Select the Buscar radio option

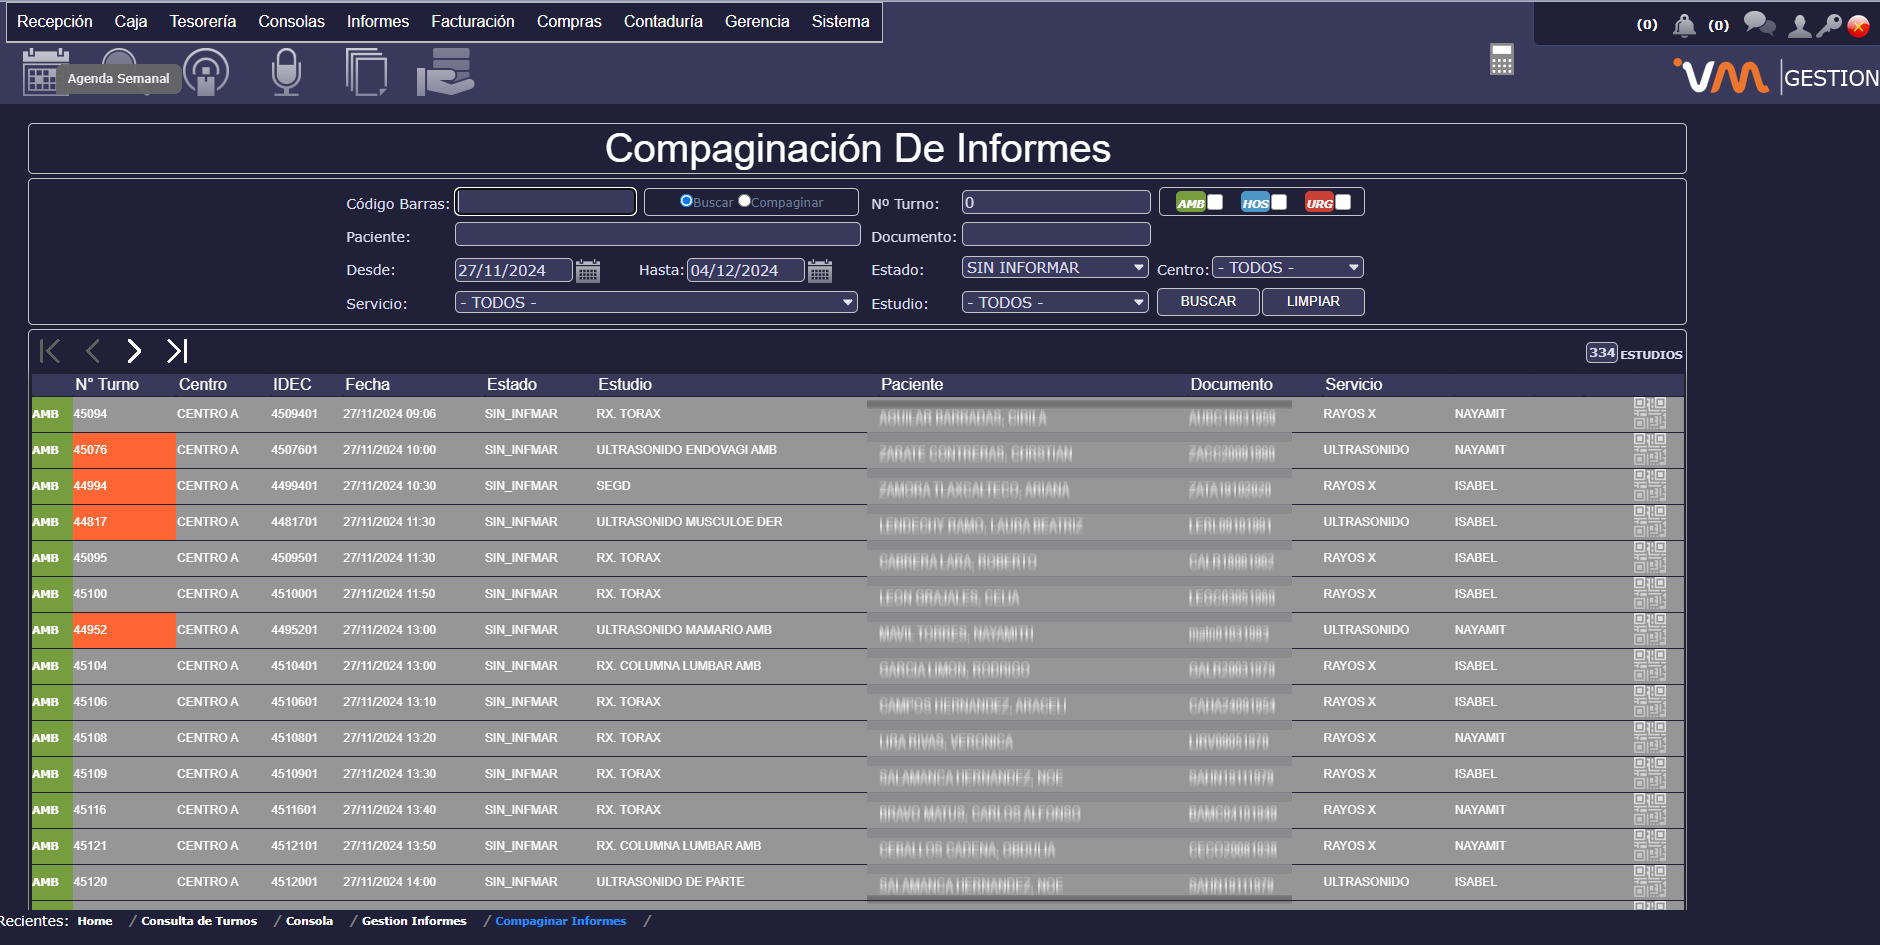coord(686,201)
